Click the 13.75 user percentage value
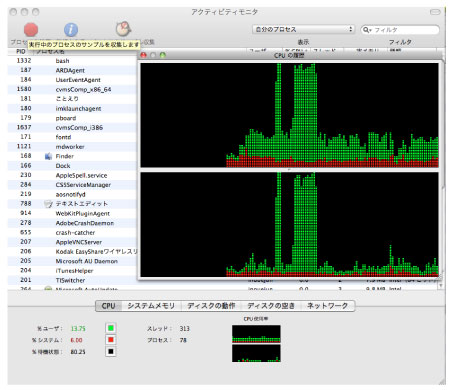Screen dimensions: 450x390 pos(78,329)
